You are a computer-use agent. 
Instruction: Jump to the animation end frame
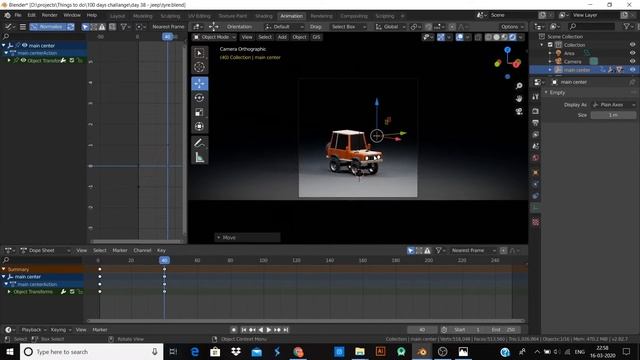coord(286,330)
